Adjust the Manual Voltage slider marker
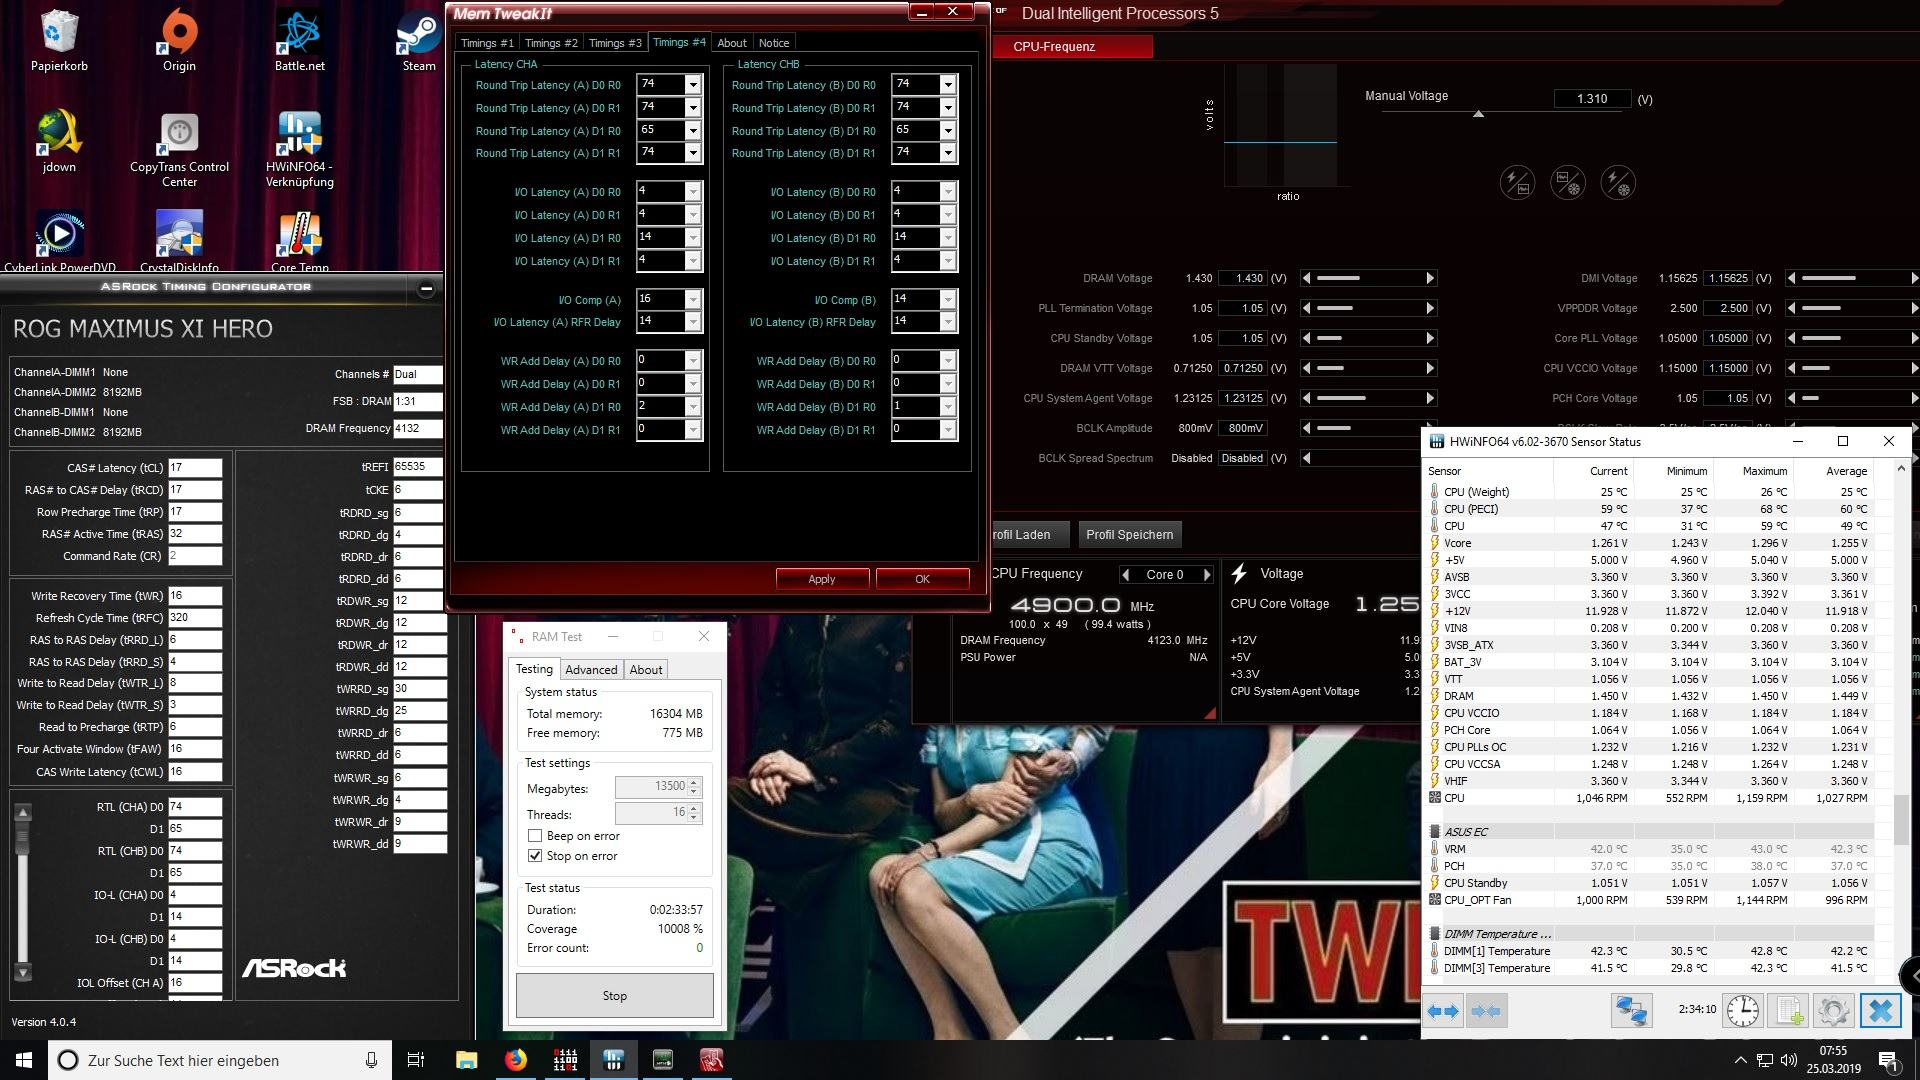 pos(1478,114)
